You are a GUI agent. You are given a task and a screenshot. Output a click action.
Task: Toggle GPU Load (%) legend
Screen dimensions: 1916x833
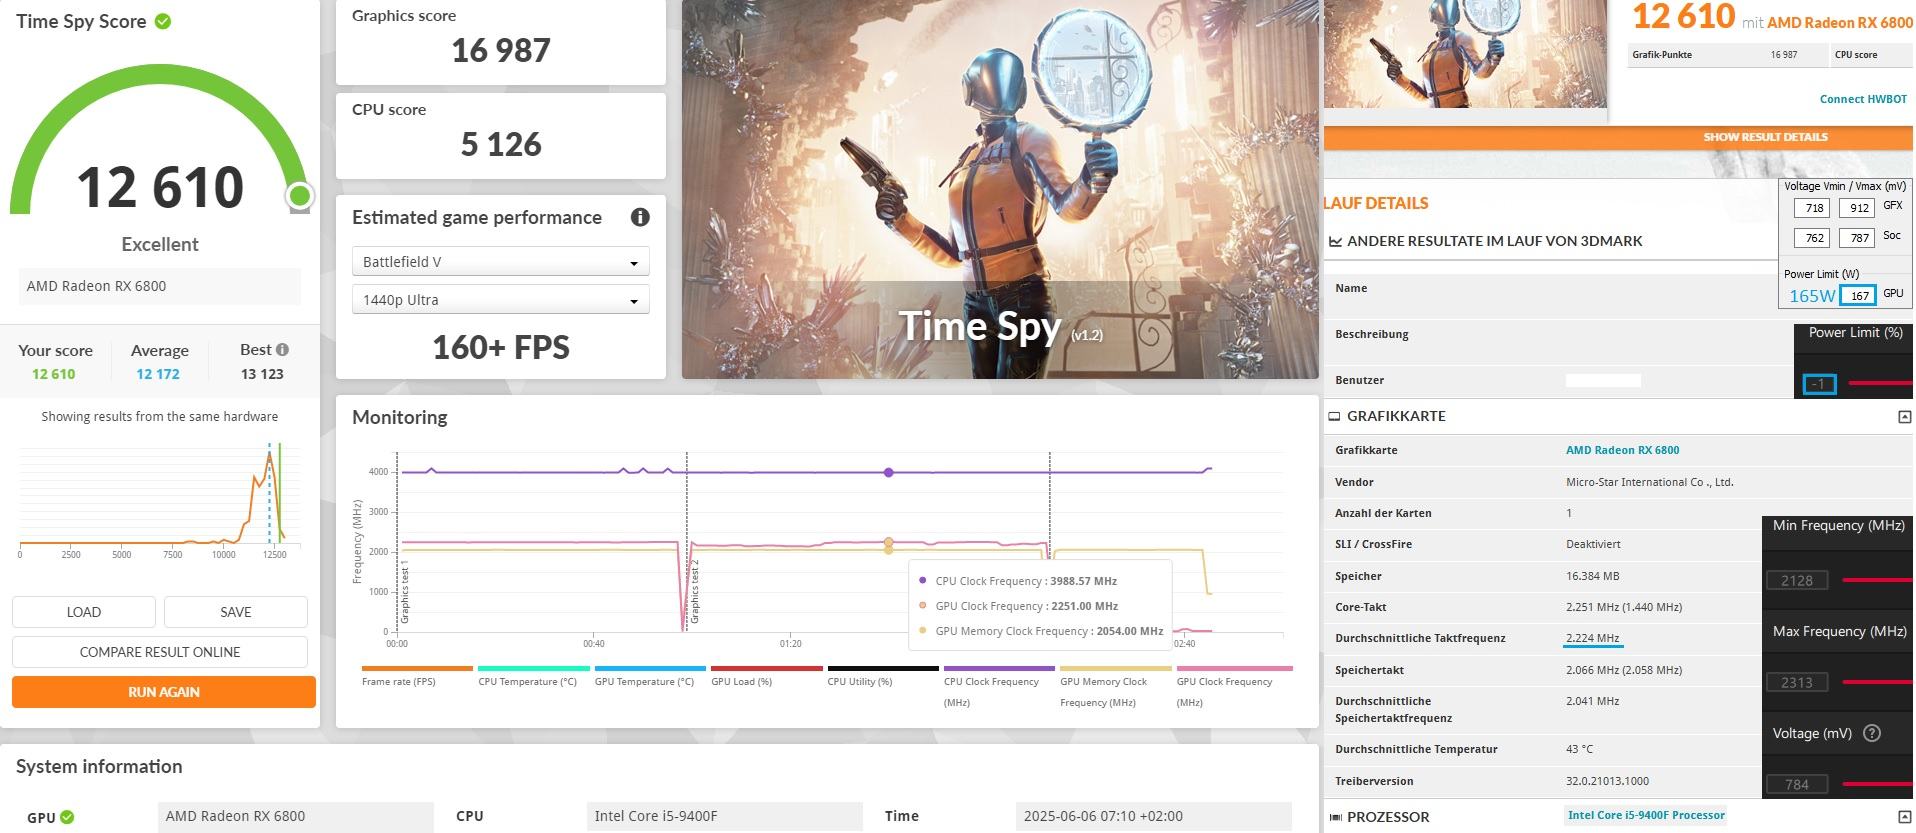coord(767,677)
